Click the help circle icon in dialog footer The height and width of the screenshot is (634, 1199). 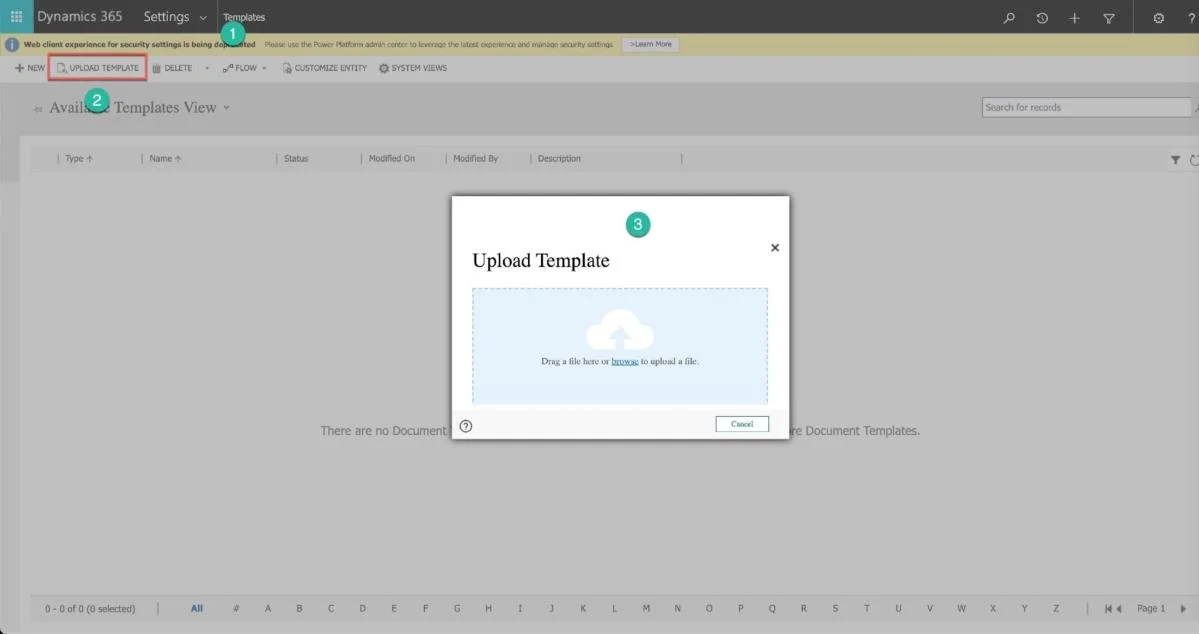click(466, 426)
